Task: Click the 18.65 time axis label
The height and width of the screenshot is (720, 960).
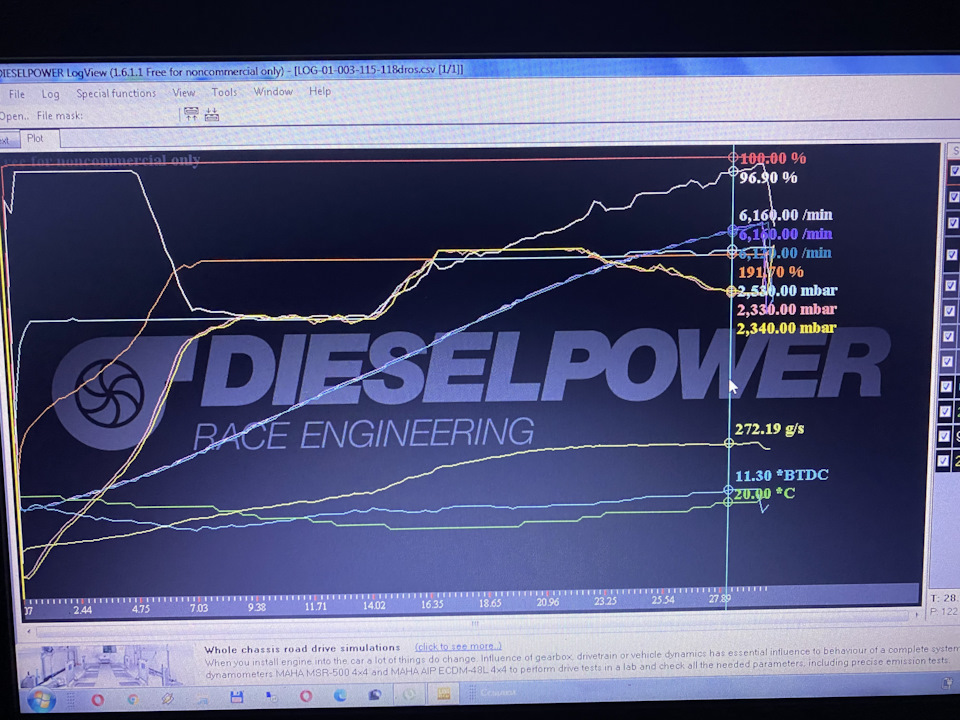Action: click(490, 604)
